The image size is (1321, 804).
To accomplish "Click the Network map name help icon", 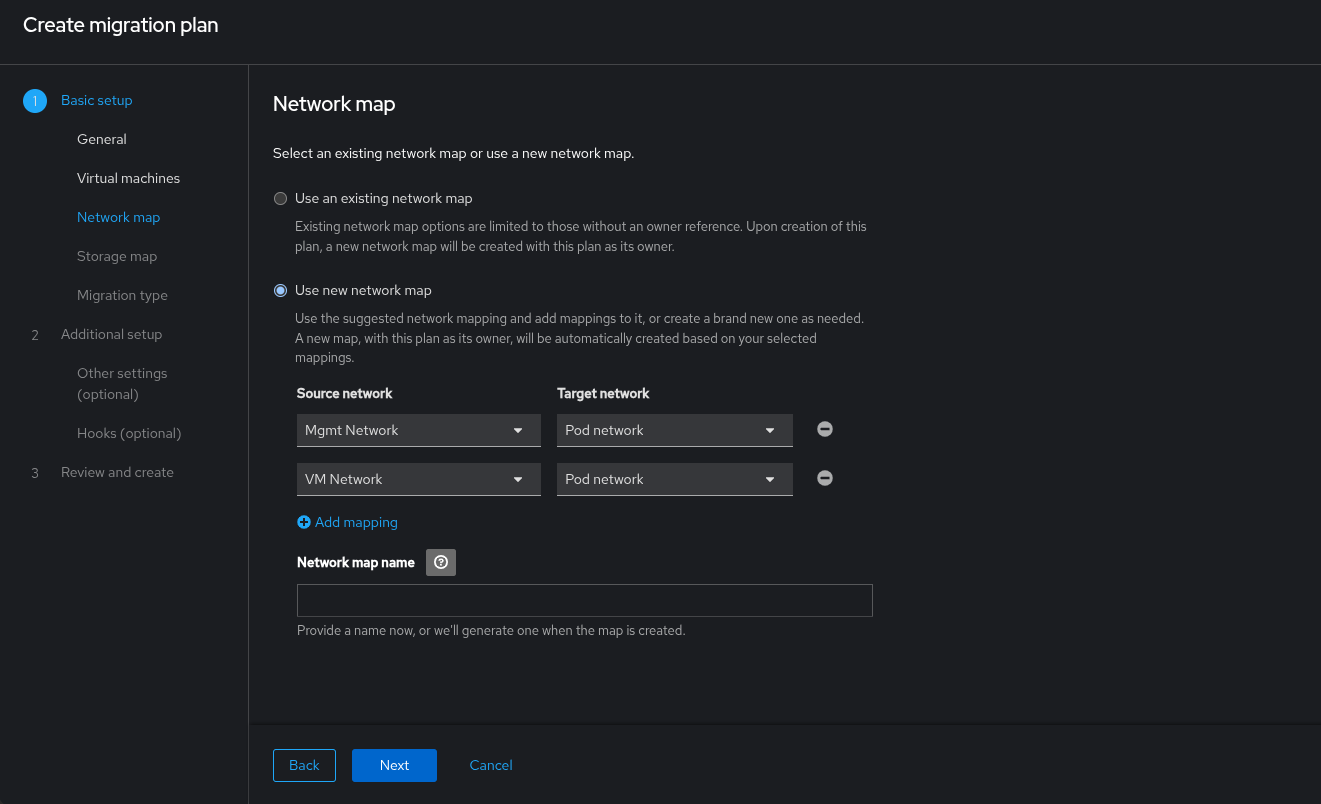I will (x=441, y=562).
